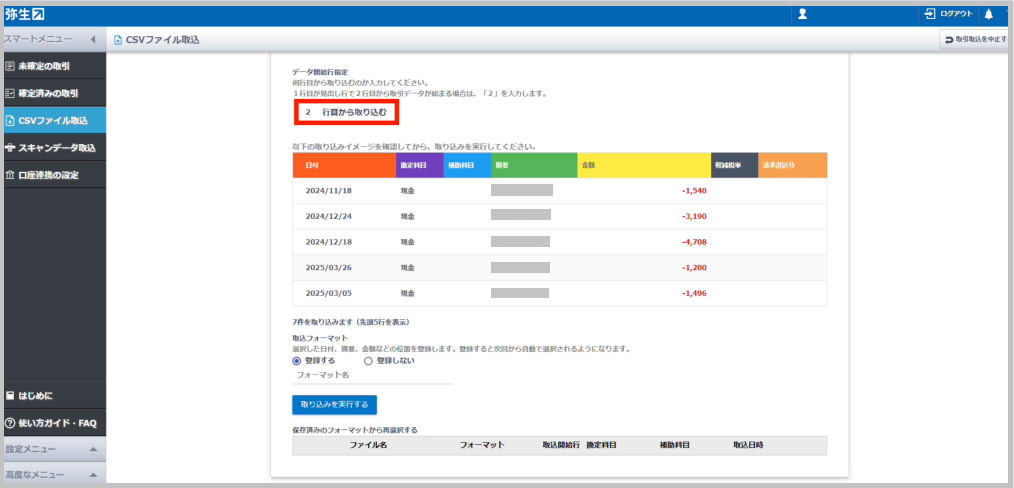Viewport: 1014px width, 488px height.
Task: Click the スキャンデータ取込 scanner icon
Action: [10, 147]
